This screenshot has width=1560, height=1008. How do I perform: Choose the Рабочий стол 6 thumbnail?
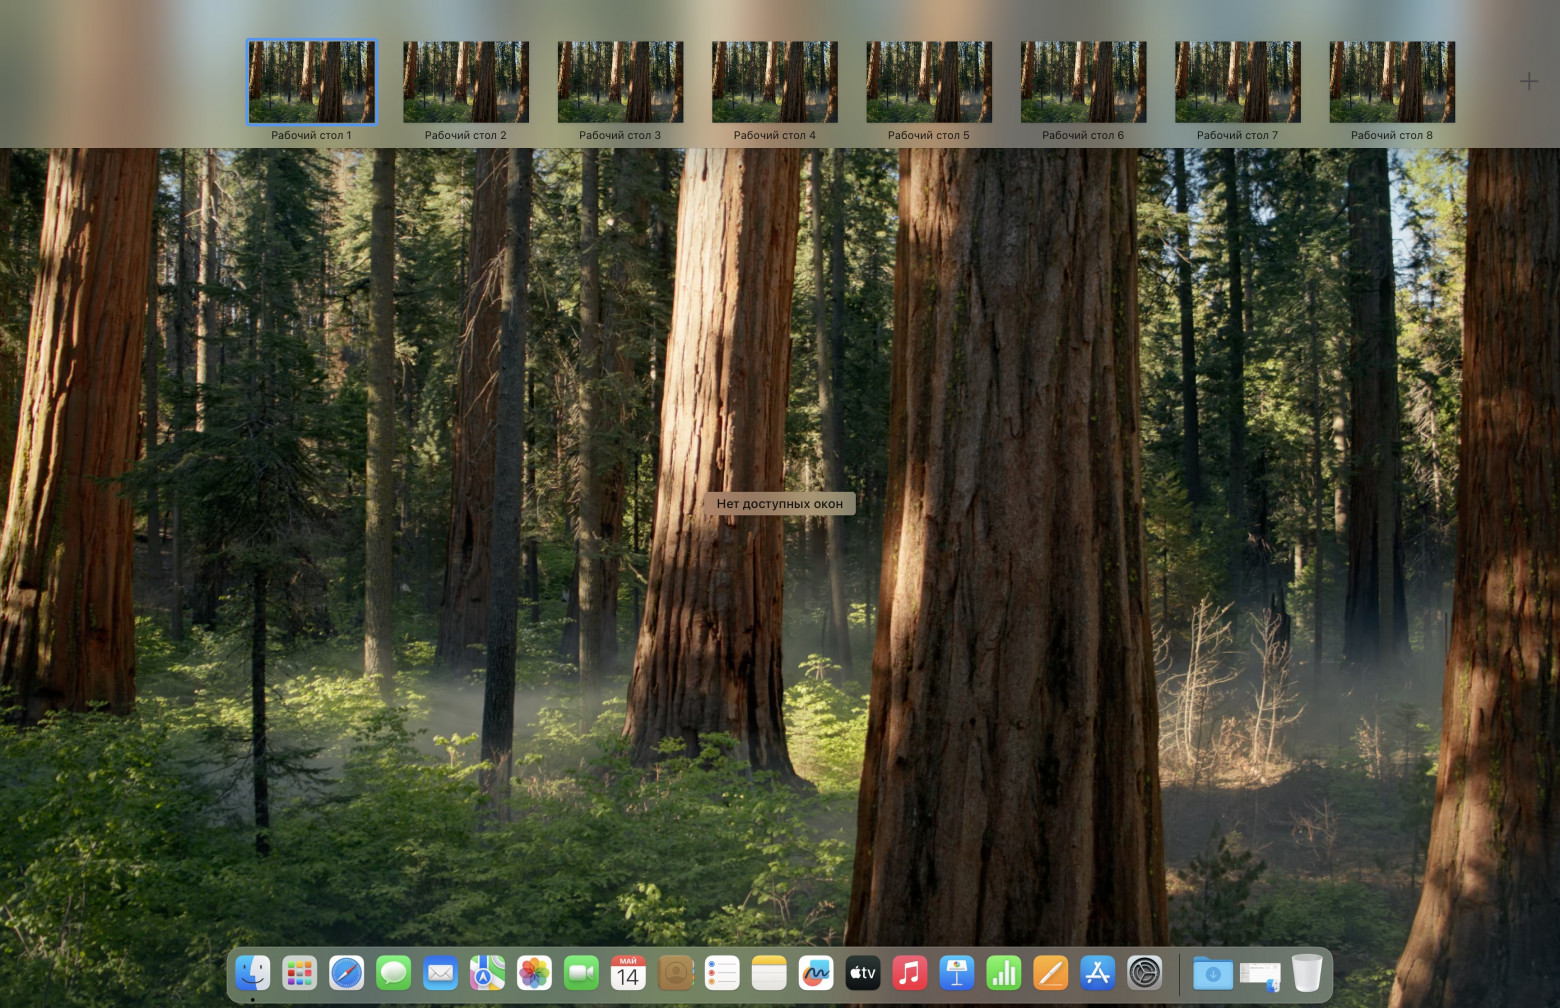(x=1084, y=82)
